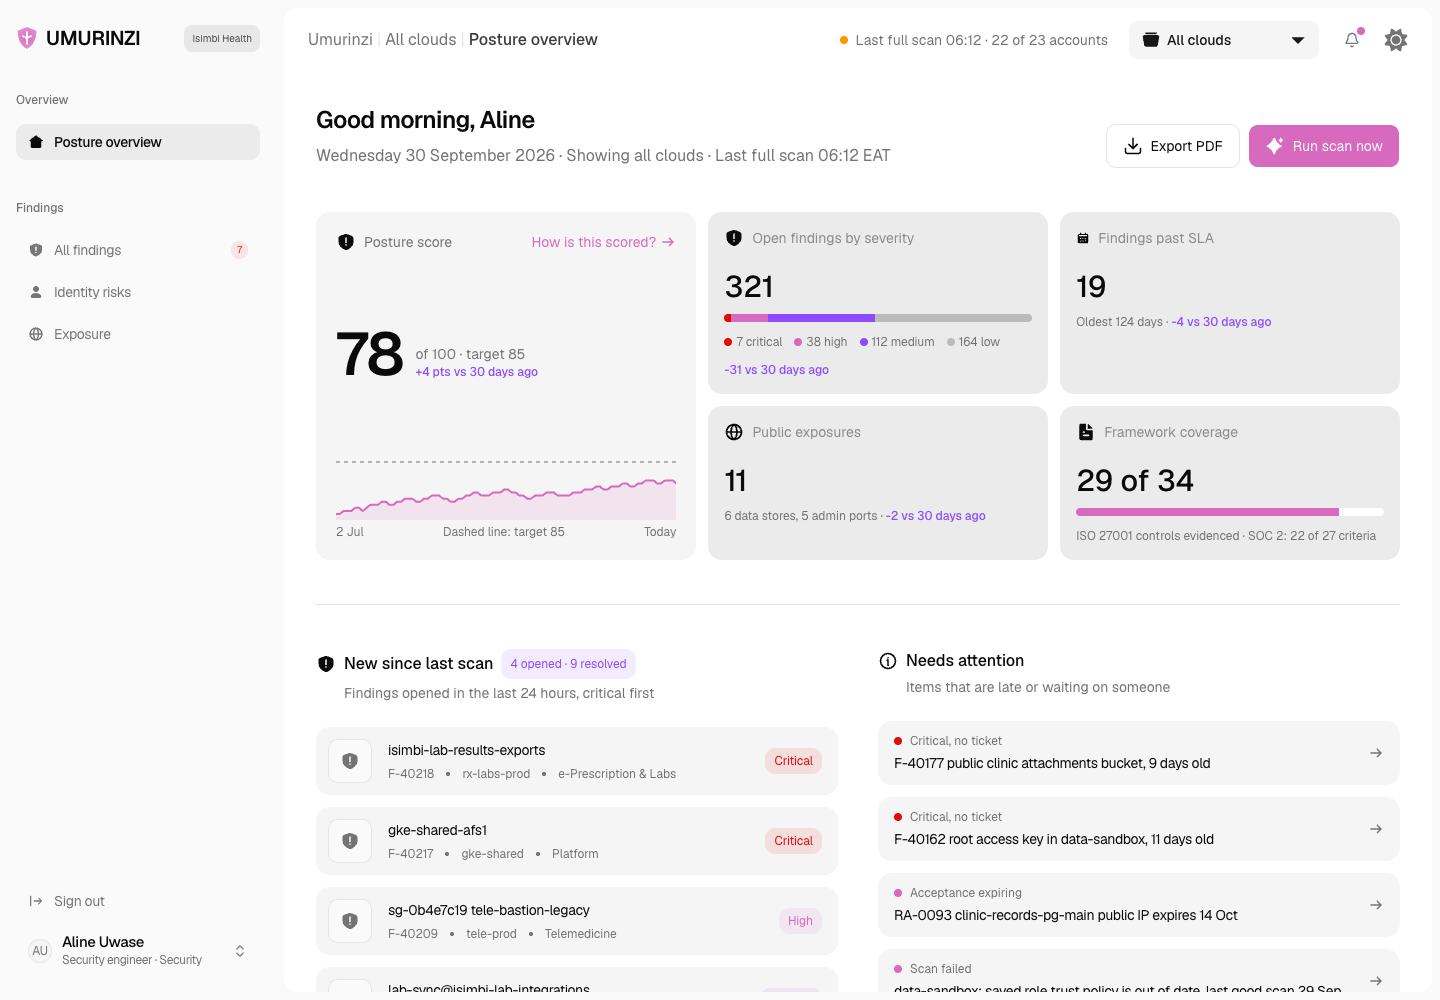Click shield icon of sg-0b4e7c19 tele-bastion-legacy

pyautogui.click(x=350, y=921)
